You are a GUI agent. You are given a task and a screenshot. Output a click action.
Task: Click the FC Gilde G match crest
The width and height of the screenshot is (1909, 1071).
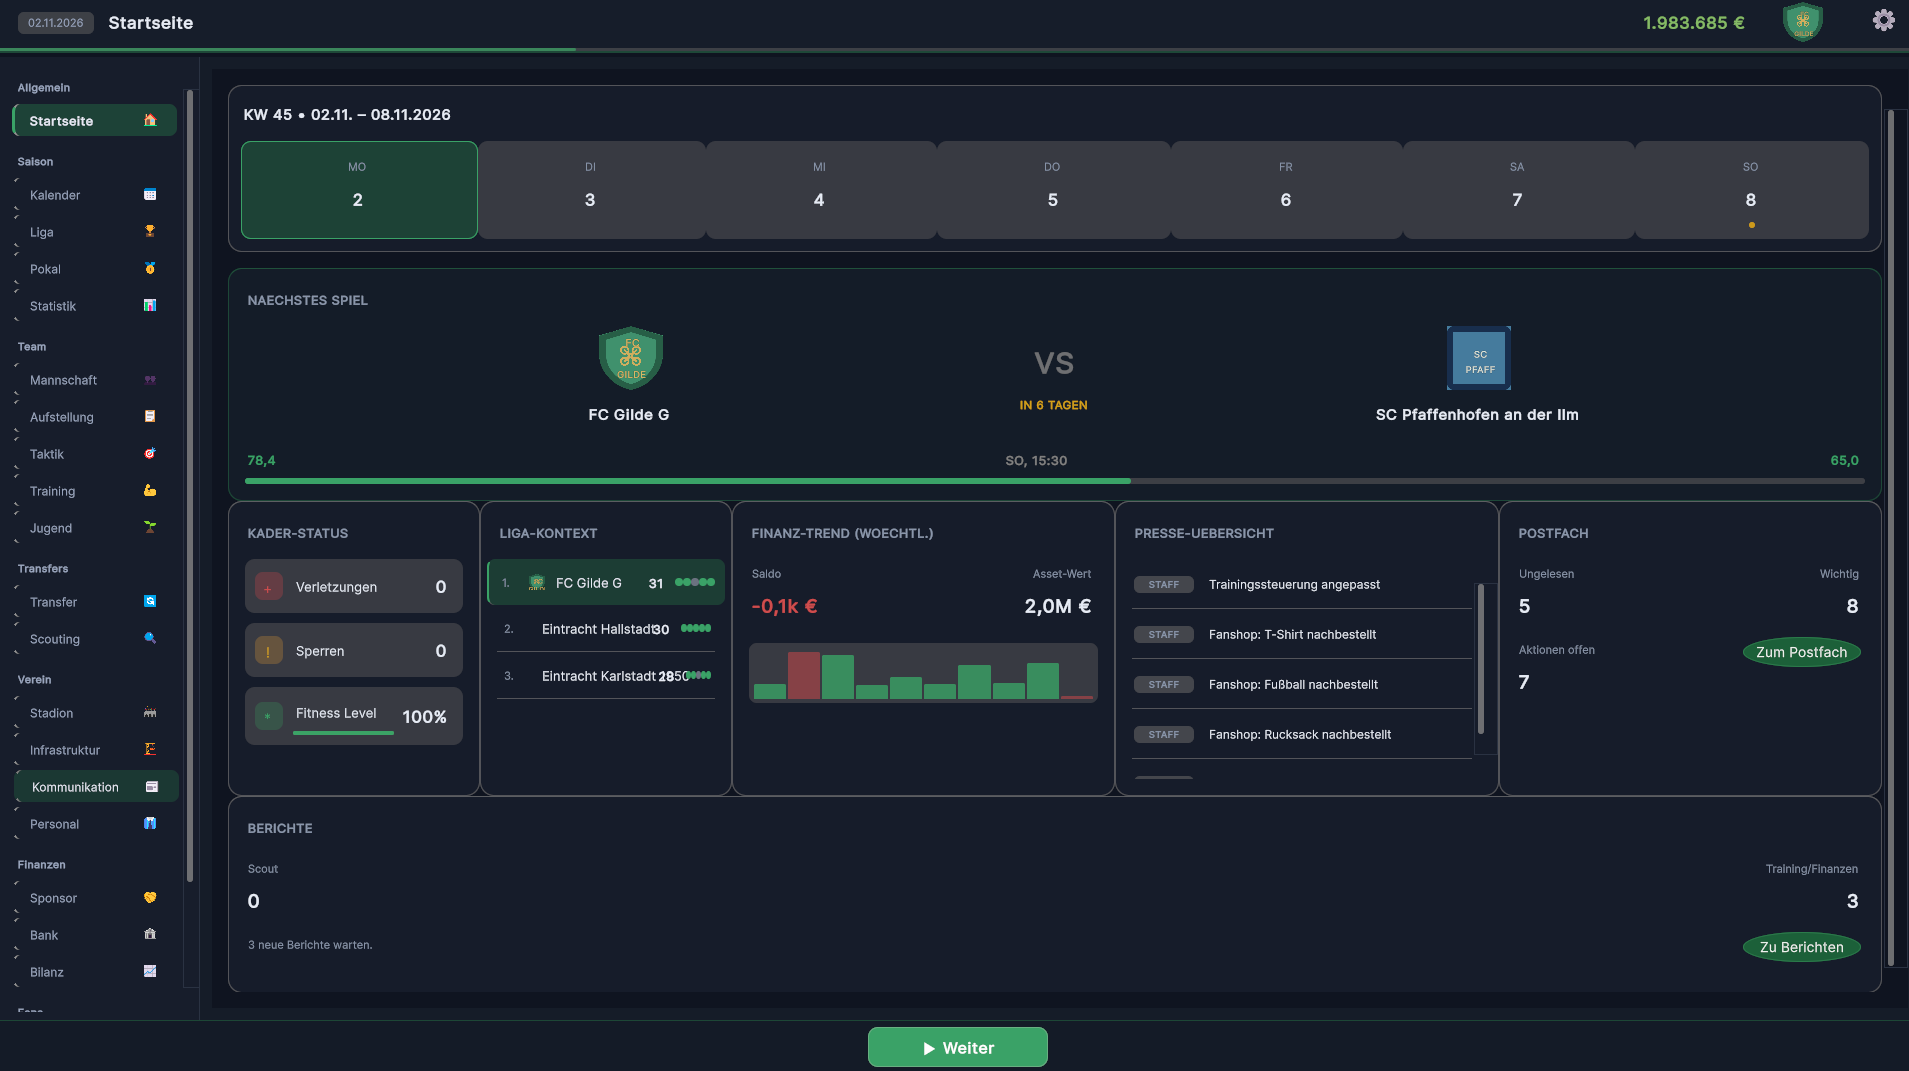pyautogui.click(x=631, y=358)
